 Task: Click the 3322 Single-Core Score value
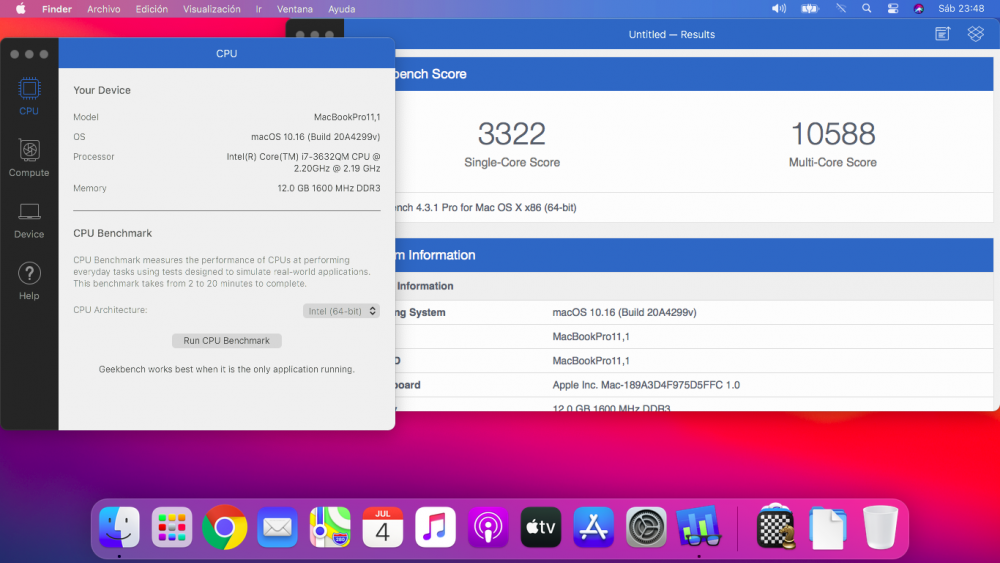(x=511, y=134)
